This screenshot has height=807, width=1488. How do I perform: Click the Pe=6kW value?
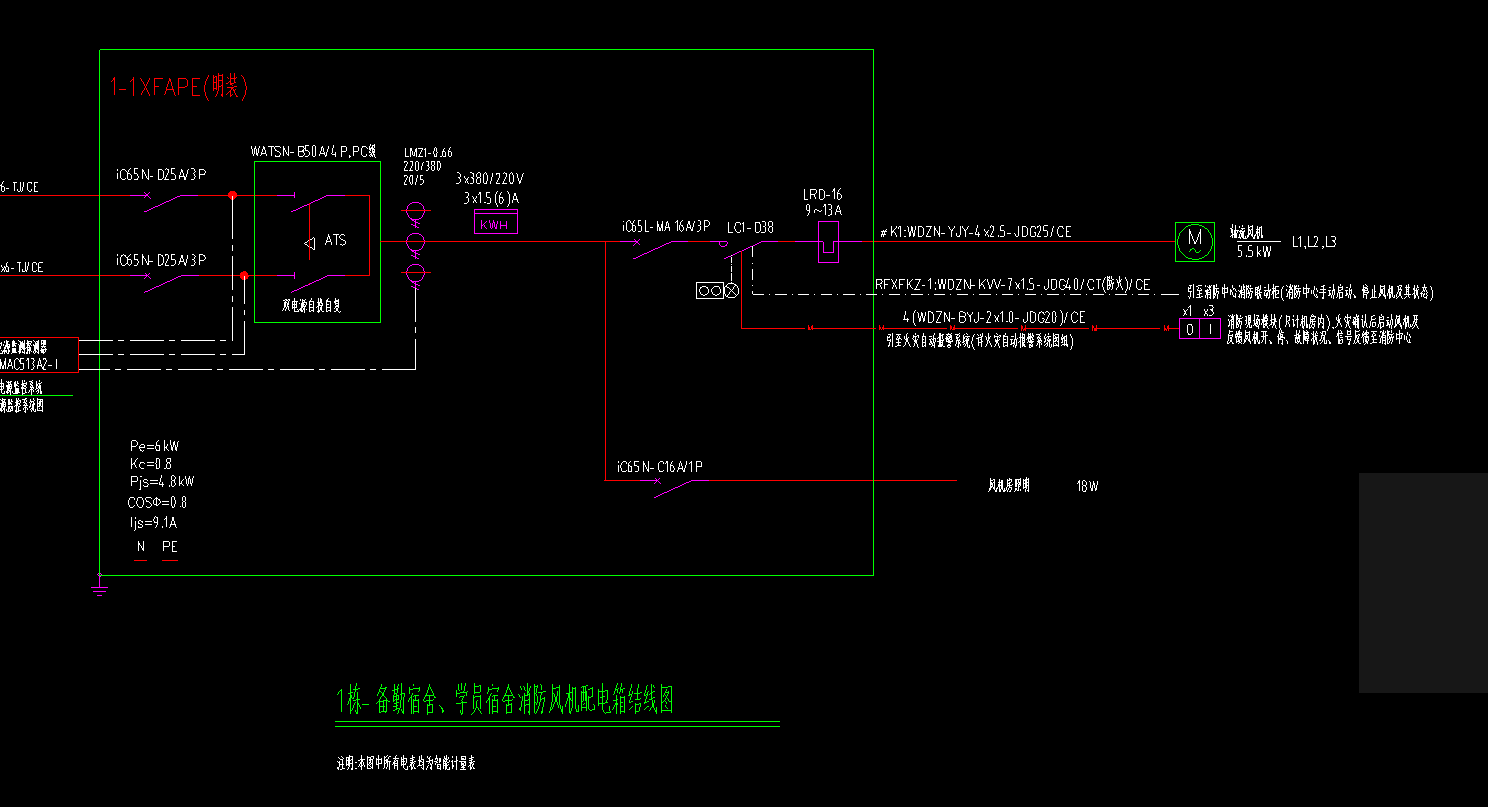coord(155,446)
